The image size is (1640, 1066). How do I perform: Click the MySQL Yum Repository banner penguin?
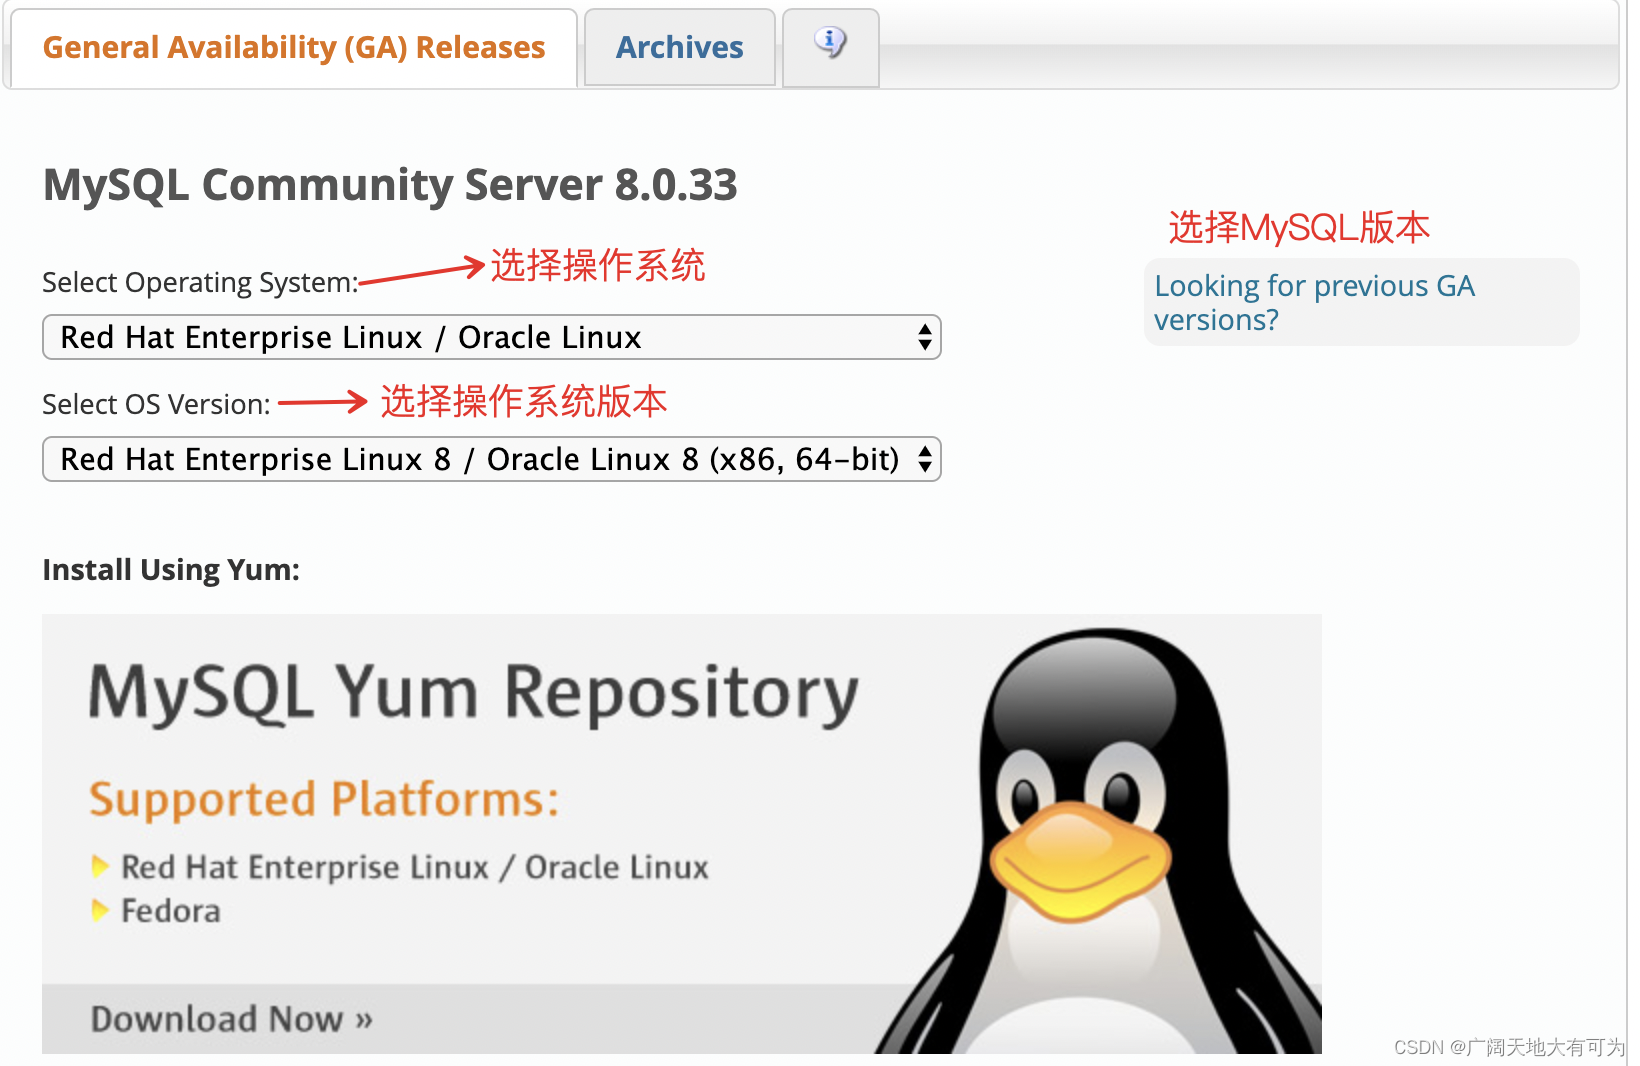tap(1100, 840)
